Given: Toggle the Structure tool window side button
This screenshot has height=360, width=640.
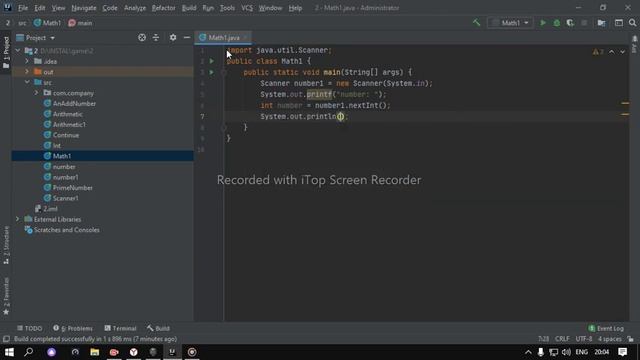Looking at the screenshot, I should point(6,245).
